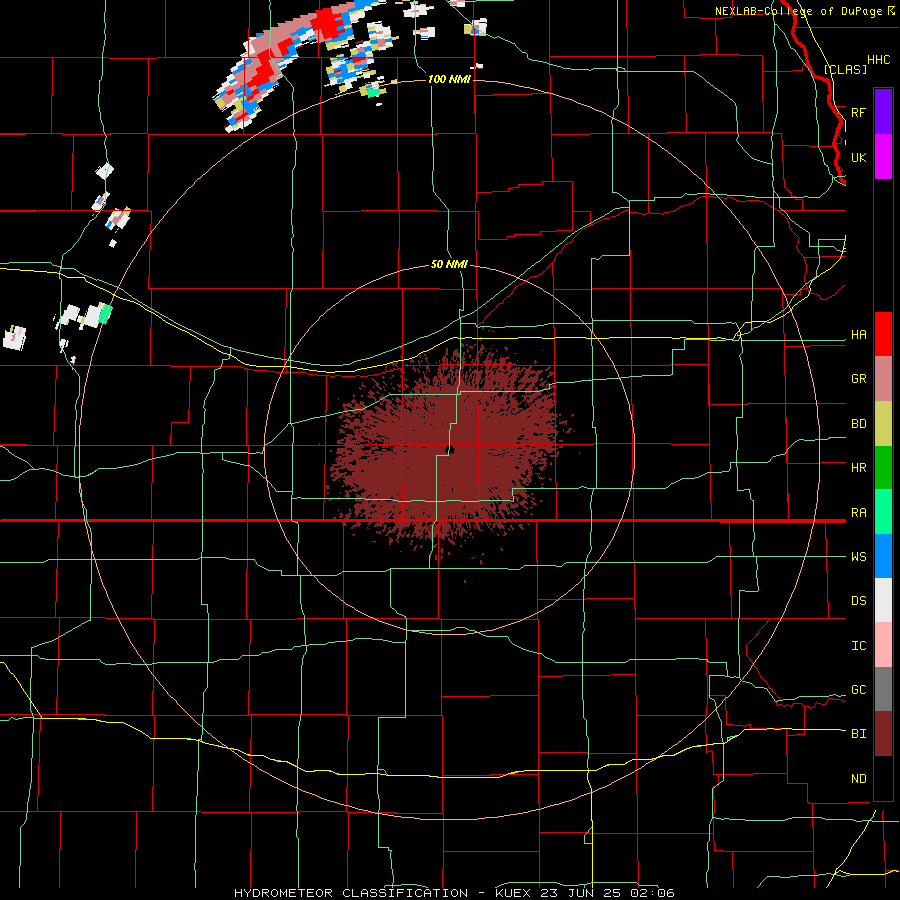The height and width of the screenshot is (900, 900).
Task: Click the 100 NMI range ring label
Action: tap(449, 79)
